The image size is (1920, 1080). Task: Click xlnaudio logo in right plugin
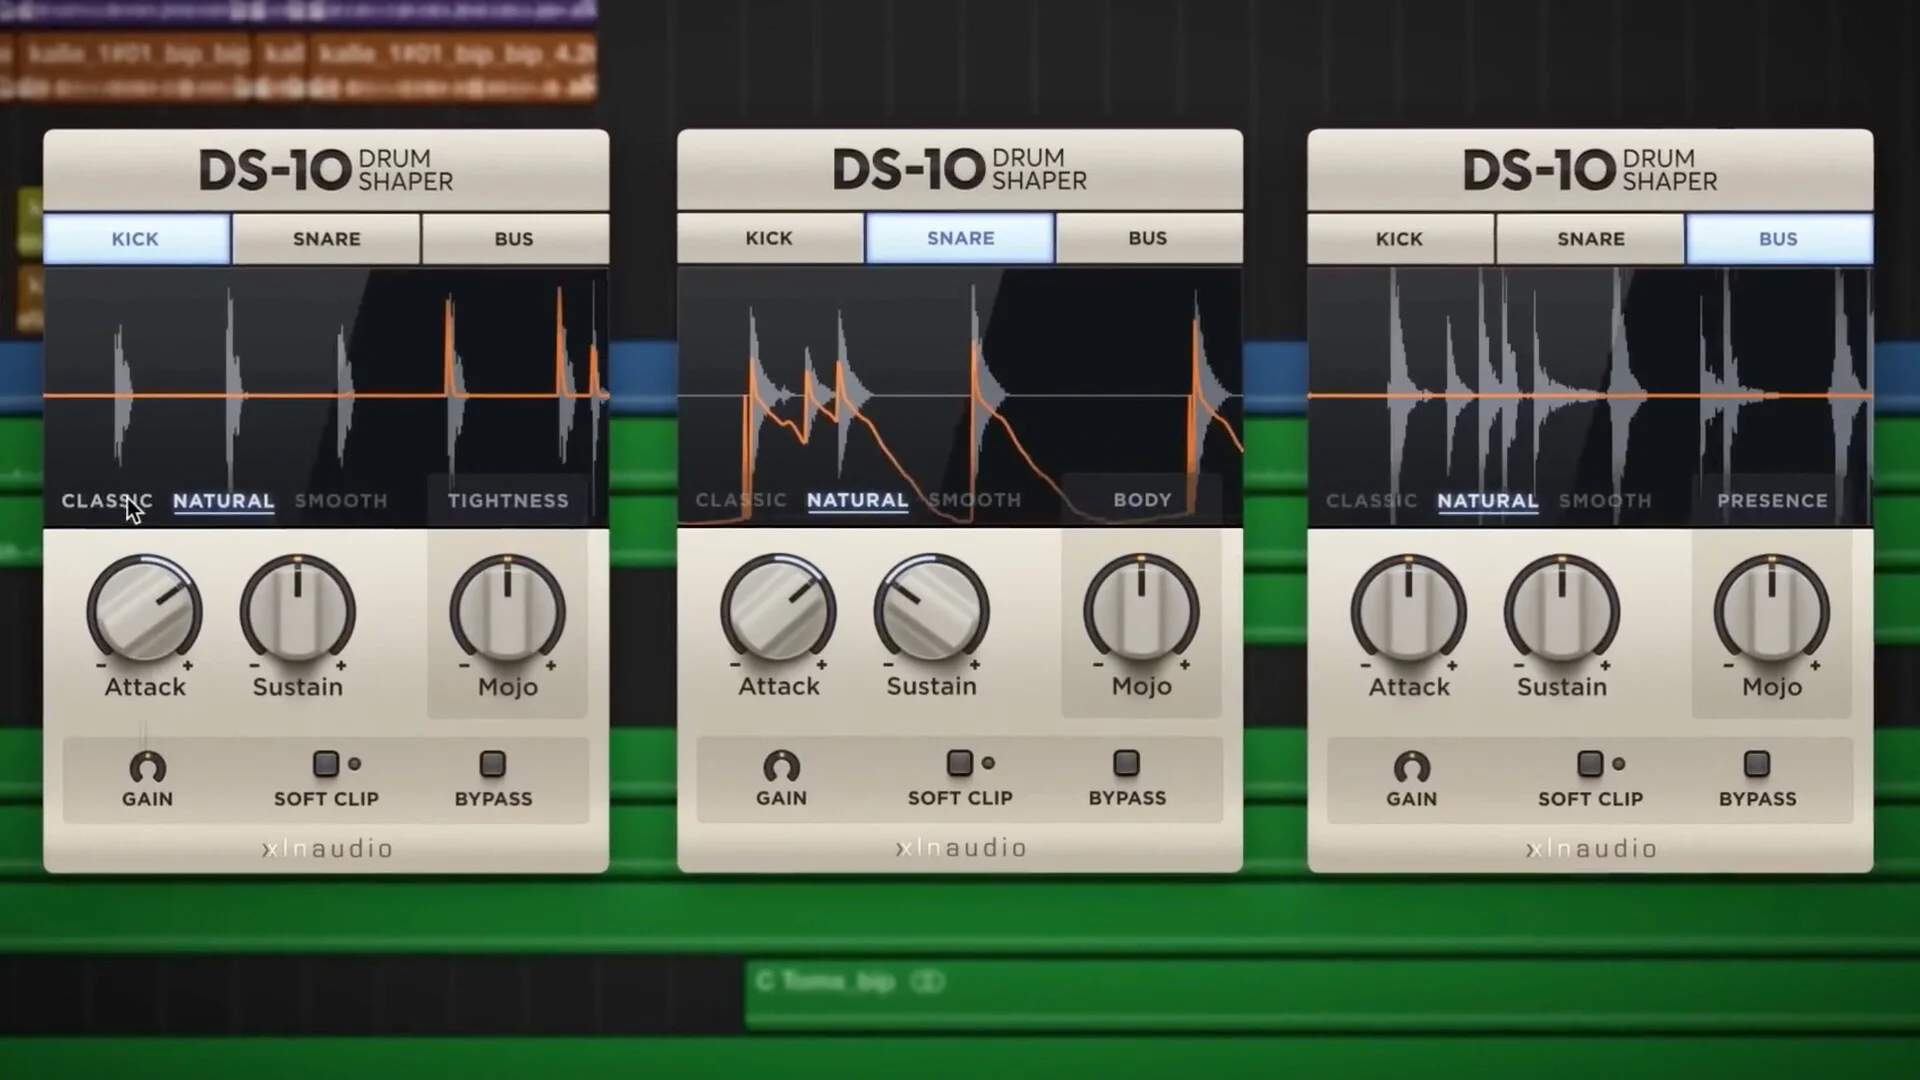pos(1591,849)
